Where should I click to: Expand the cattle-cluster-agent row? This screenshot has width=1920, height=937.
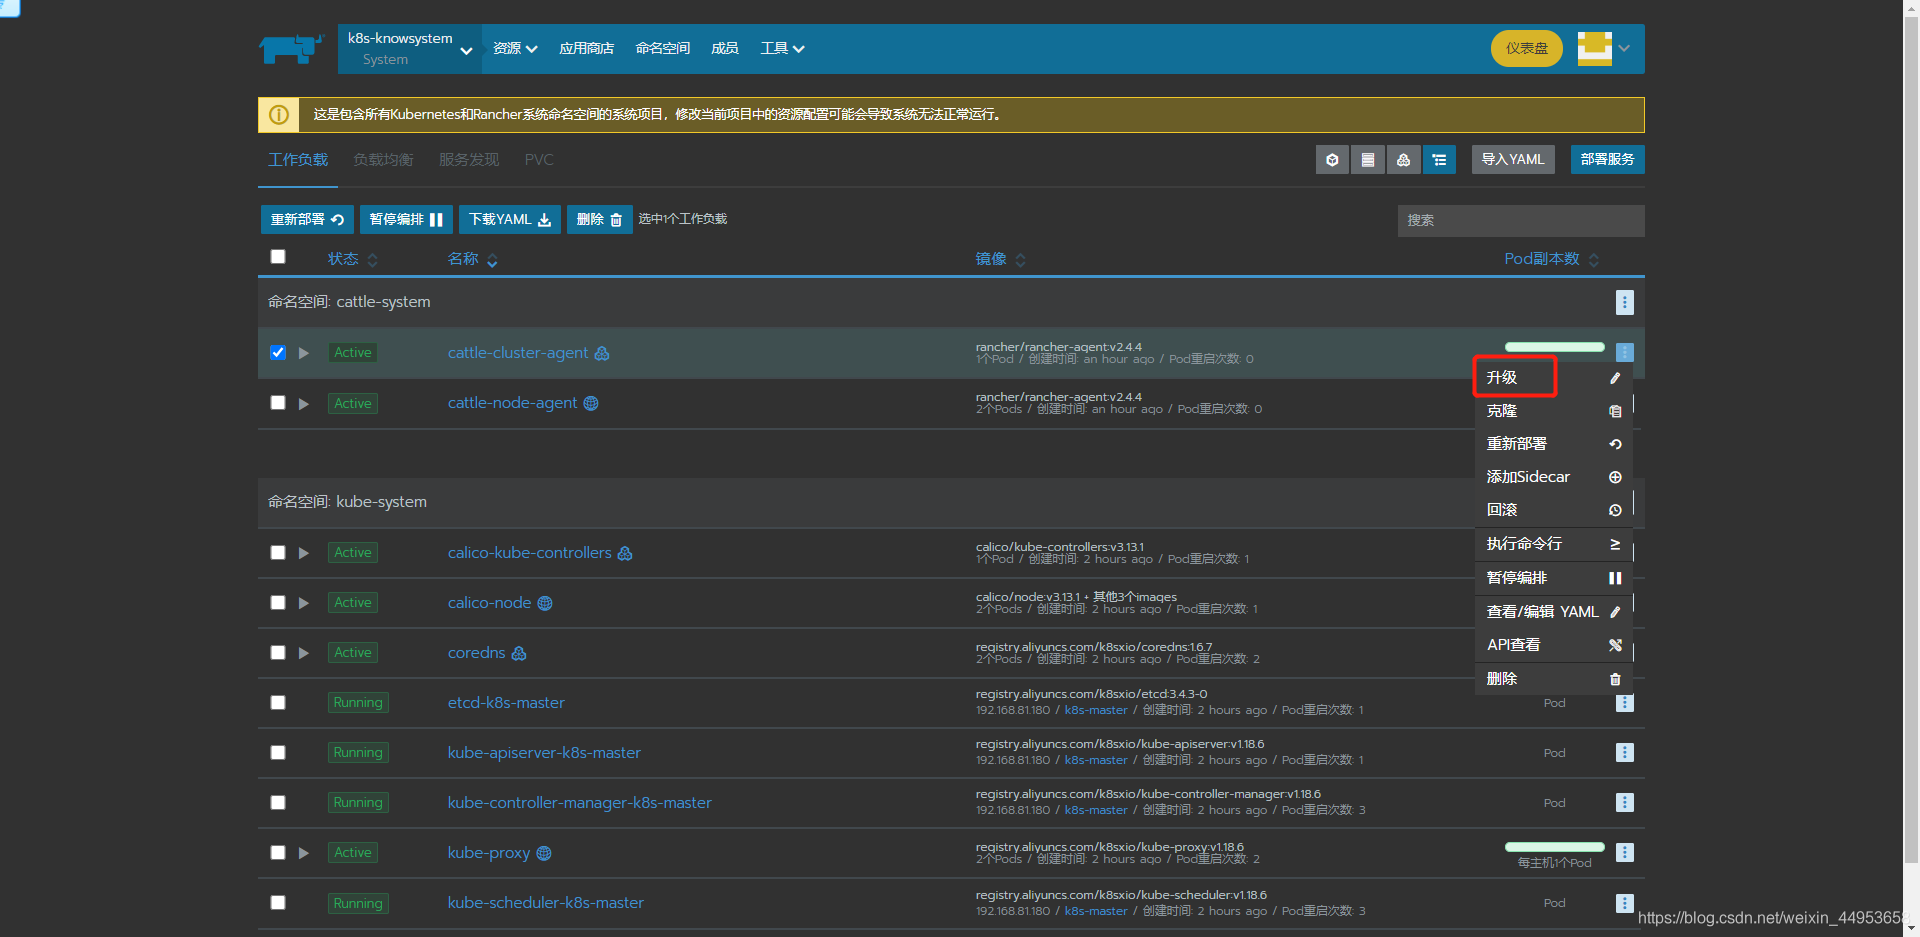[304, 353]
